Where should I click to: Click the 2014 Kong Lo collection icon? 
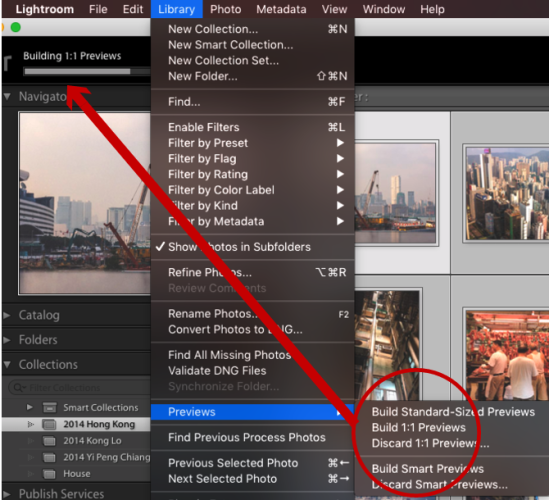coord(49,441)
